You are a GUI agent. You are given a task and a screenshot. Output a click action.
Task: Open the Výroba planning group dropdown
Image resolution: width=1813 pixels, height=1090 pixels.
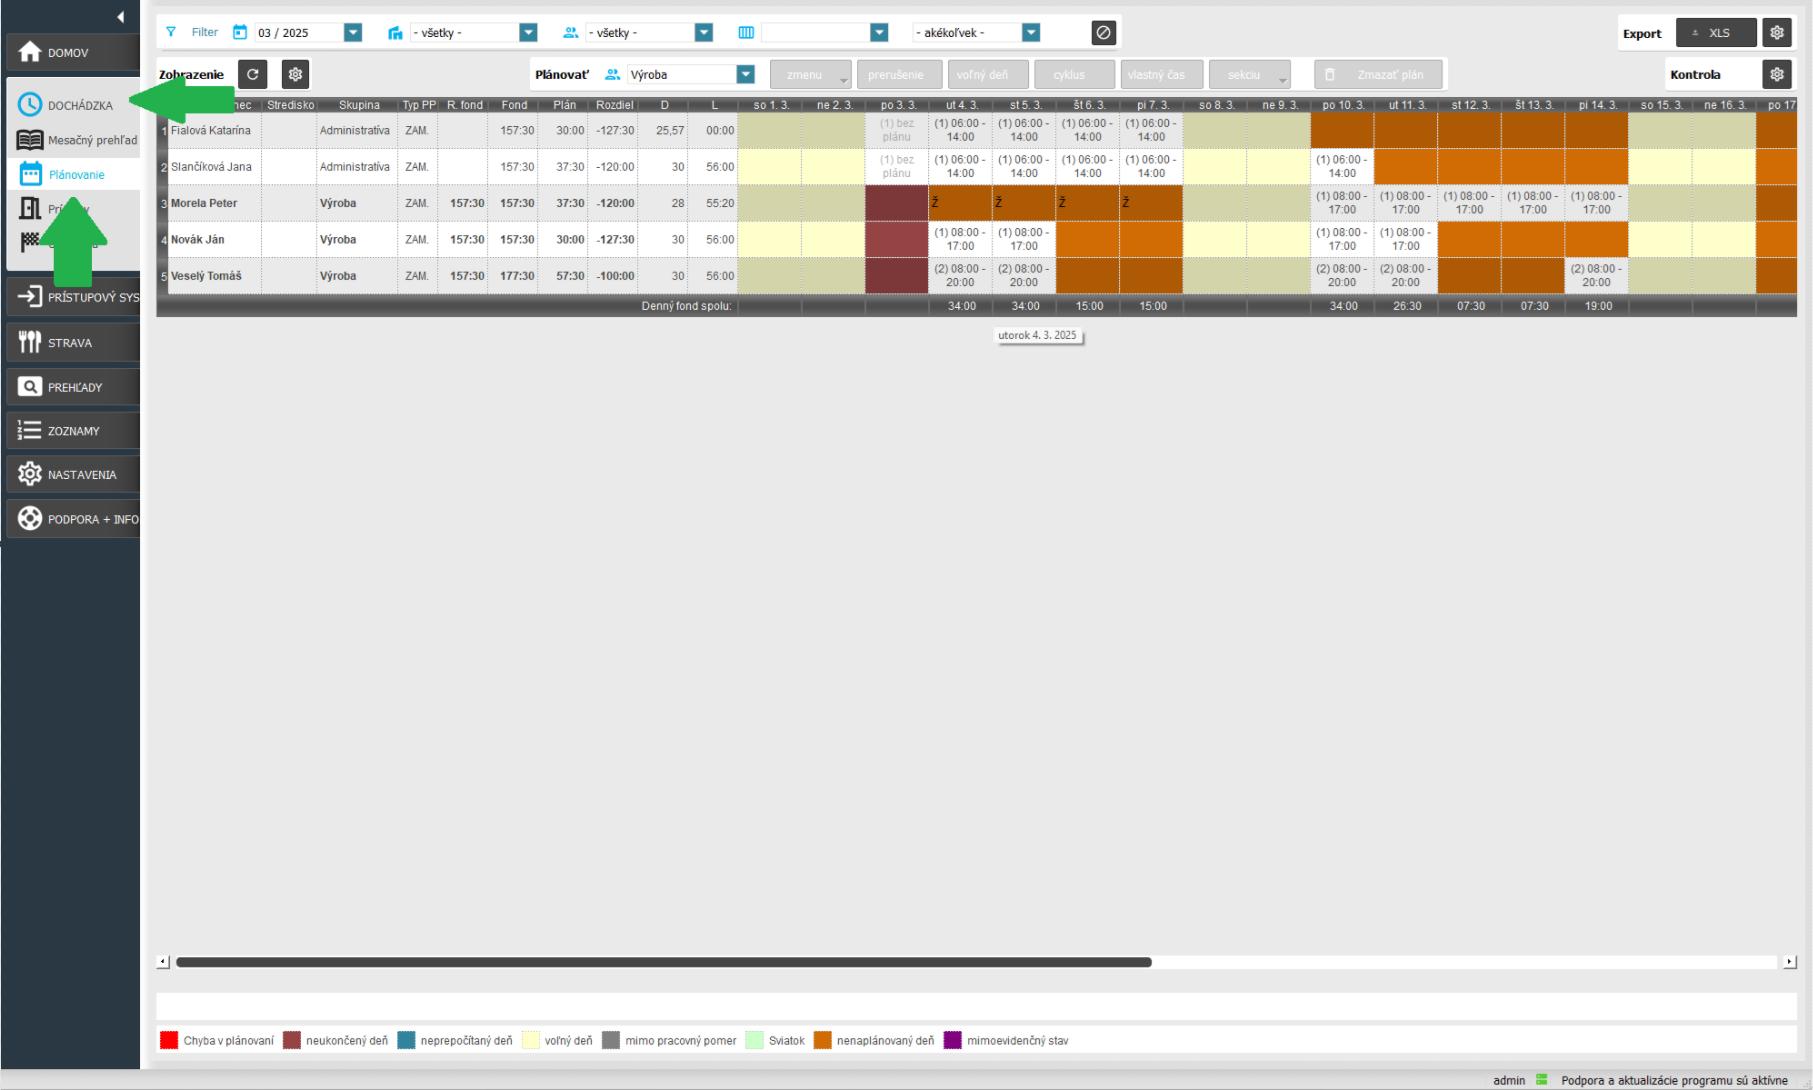tap(745, 74)
